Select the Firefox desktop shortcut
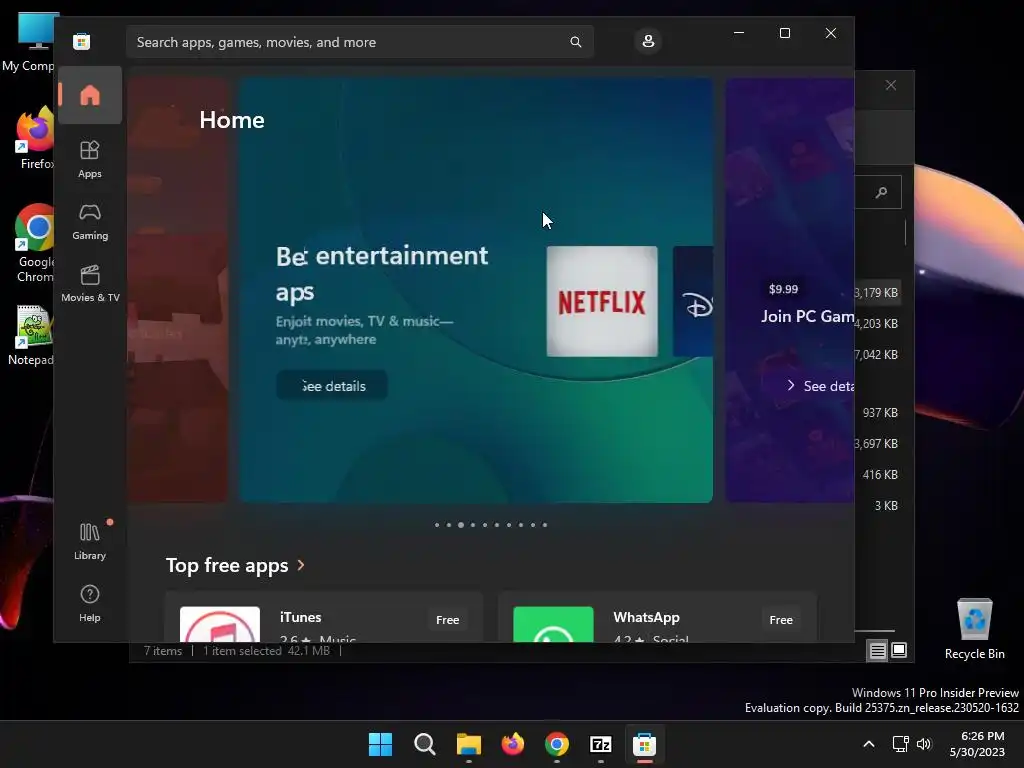Viewport: 1024px width, 768px height. (x=34, y=138)
